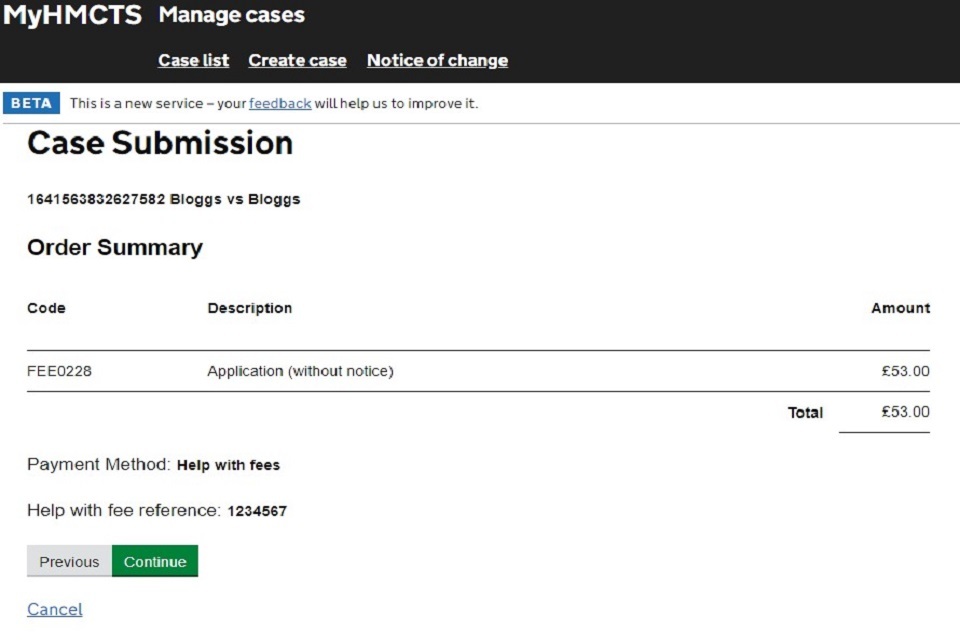Open the Notice of change page
The image size is (960, 640).
tap(437, 61)
